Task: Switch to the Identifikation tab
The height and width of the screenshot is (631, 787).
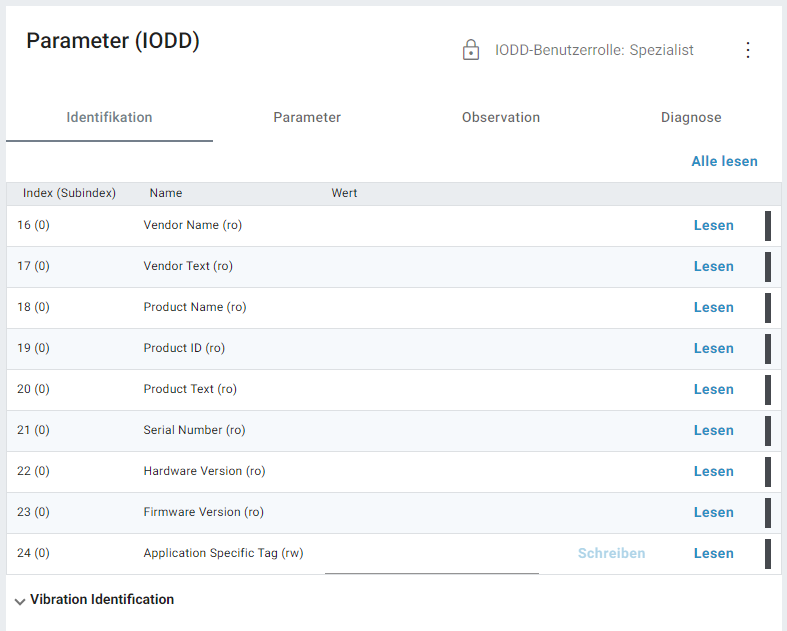Action: coord(109,117)
